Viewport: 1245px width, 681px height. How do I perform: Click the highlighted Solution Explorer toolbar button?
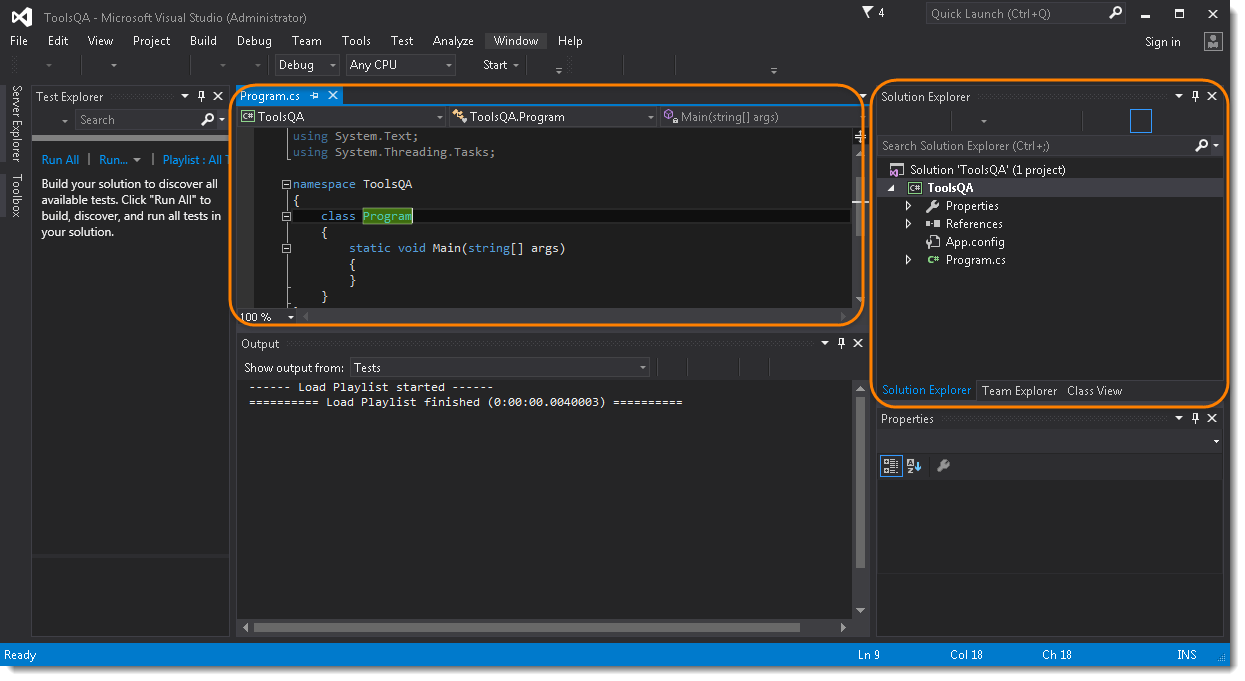tap(1141, 121)
